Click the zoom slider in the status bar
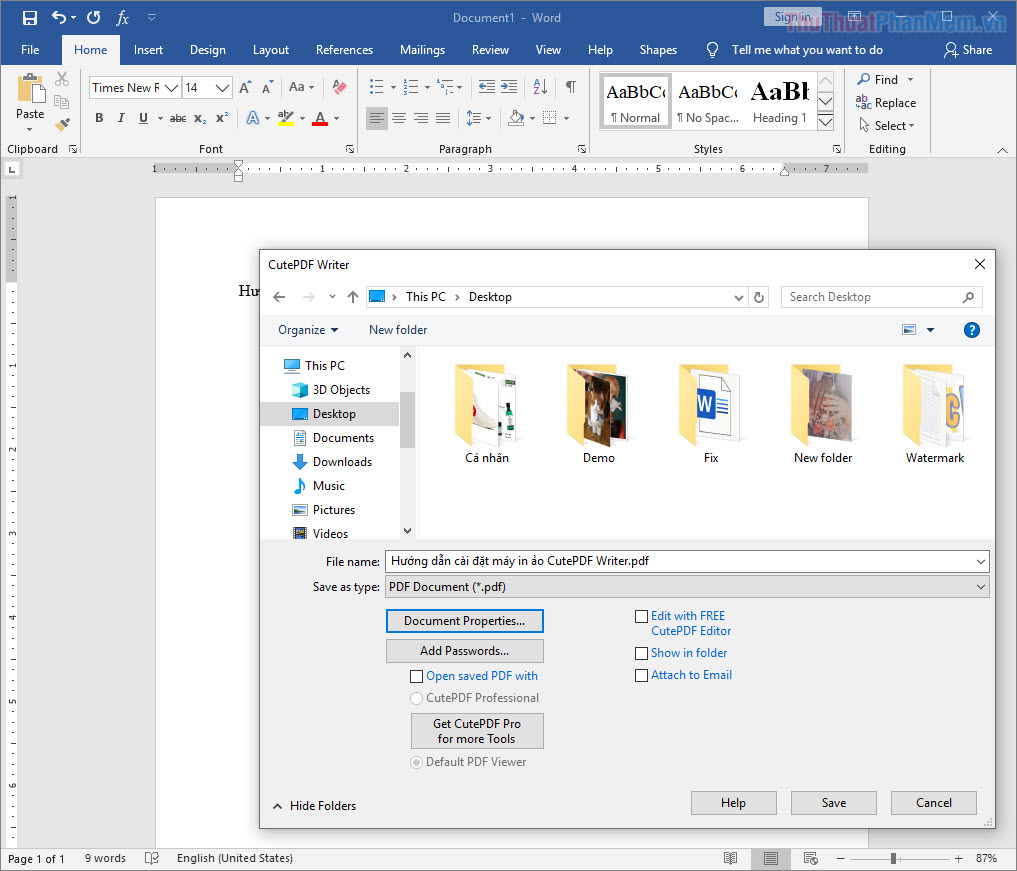The height and width of the screenshot is (871, 1017). click(x=894, y=858)
